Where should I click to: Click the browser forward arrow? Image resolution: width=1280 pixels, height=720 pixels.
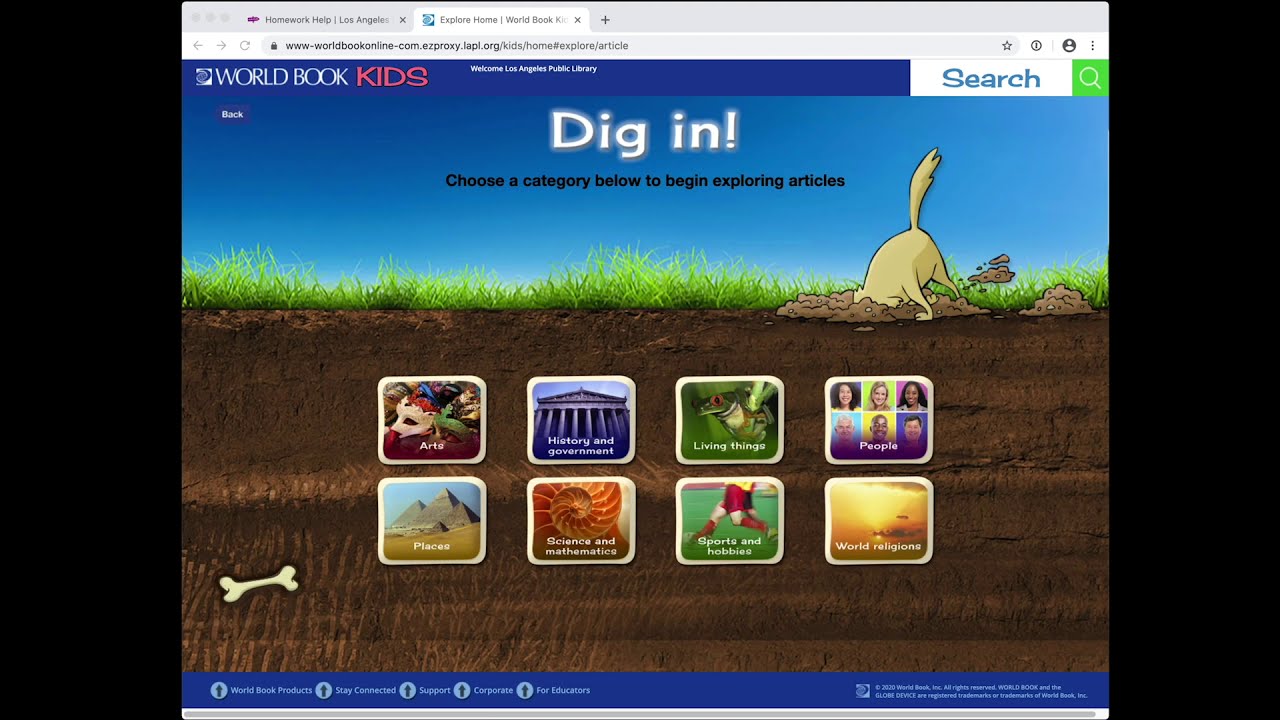(x=221, y=45)
